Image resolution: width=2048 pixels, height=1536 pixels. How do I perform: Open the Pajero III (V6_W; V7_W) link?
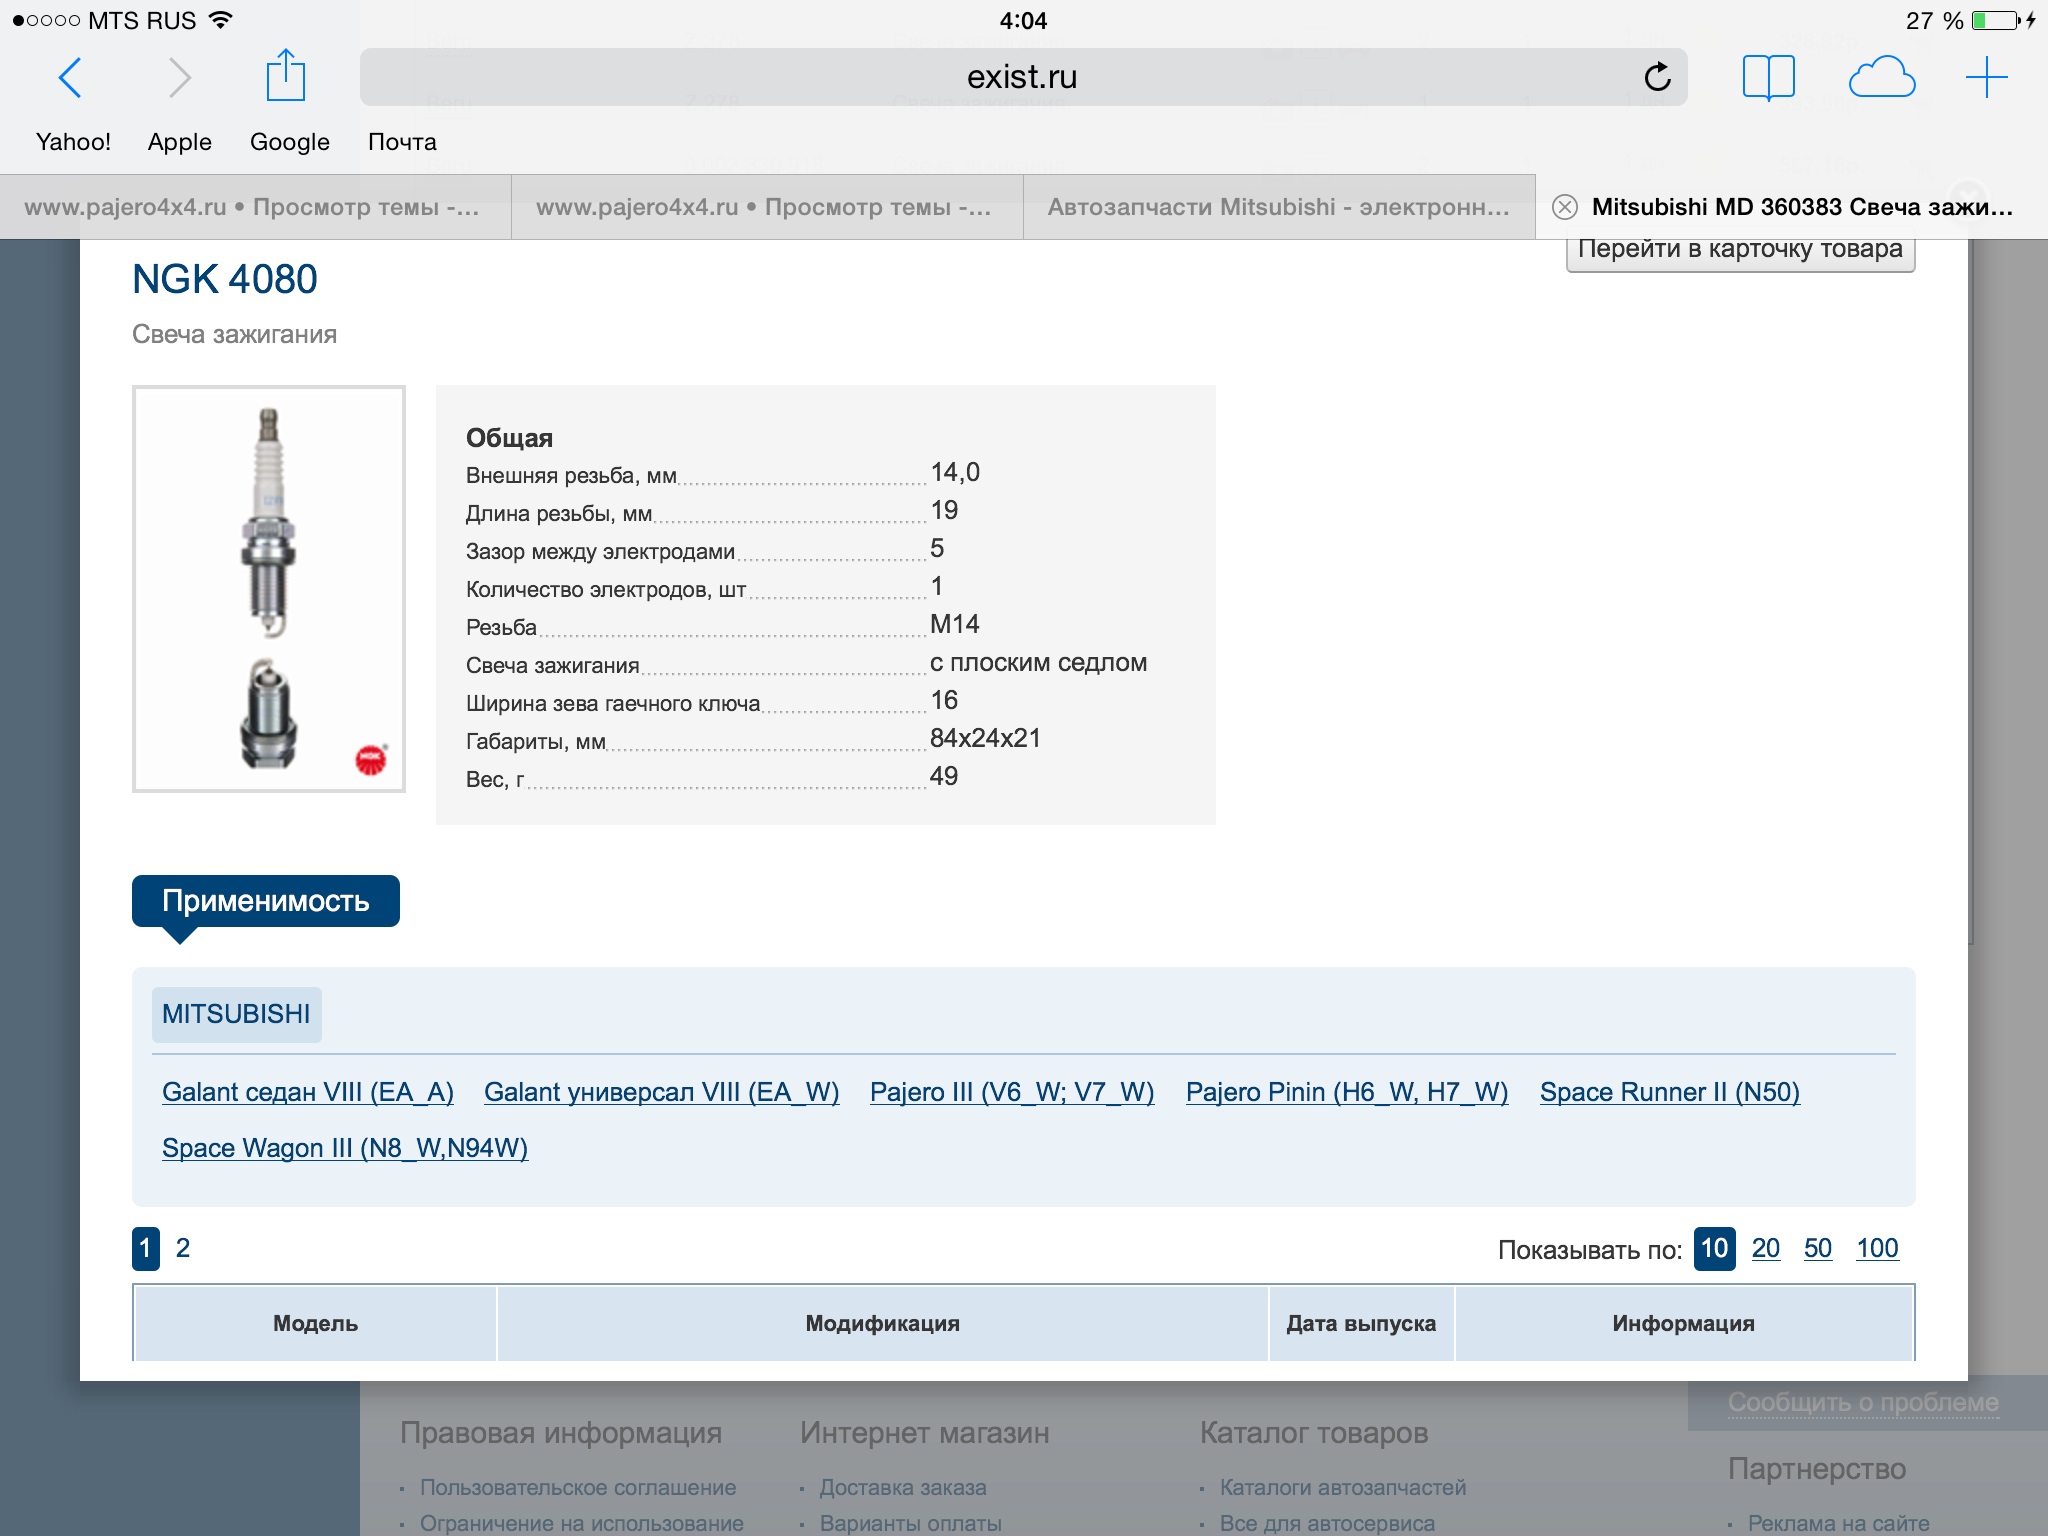[1011, 1092]
